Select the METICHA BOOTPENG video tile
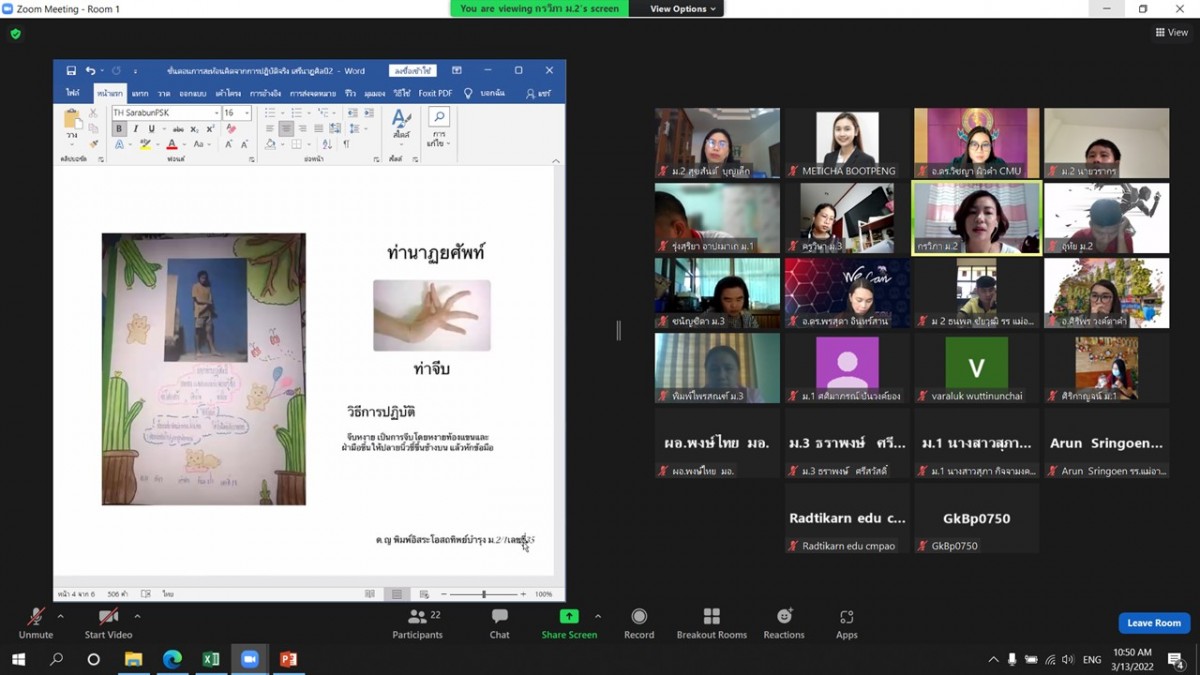The image size is (1200, 675). 847,142
